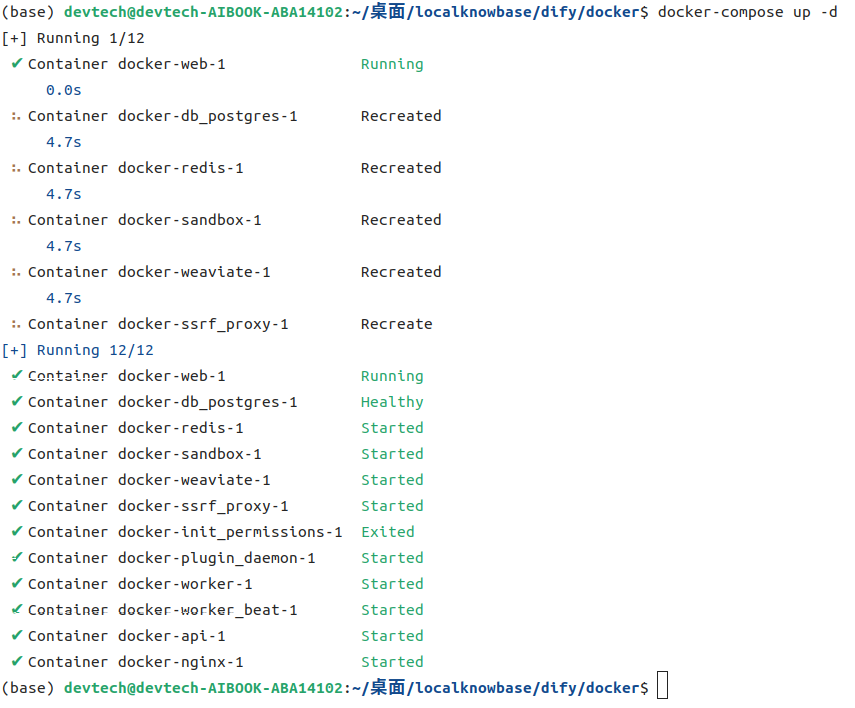Click the green checkmark beside first docker-web-1 line
855x708 pixels.
(x=17, y=63)
